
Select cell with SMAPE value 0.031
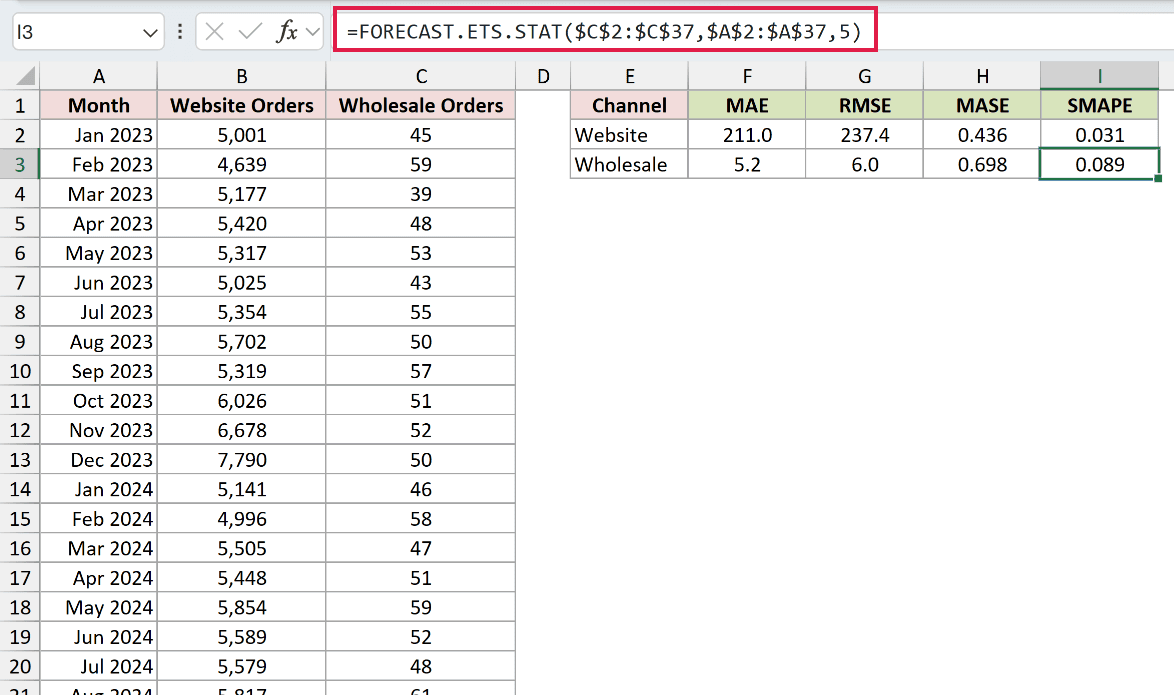[x=1100, y=136]
